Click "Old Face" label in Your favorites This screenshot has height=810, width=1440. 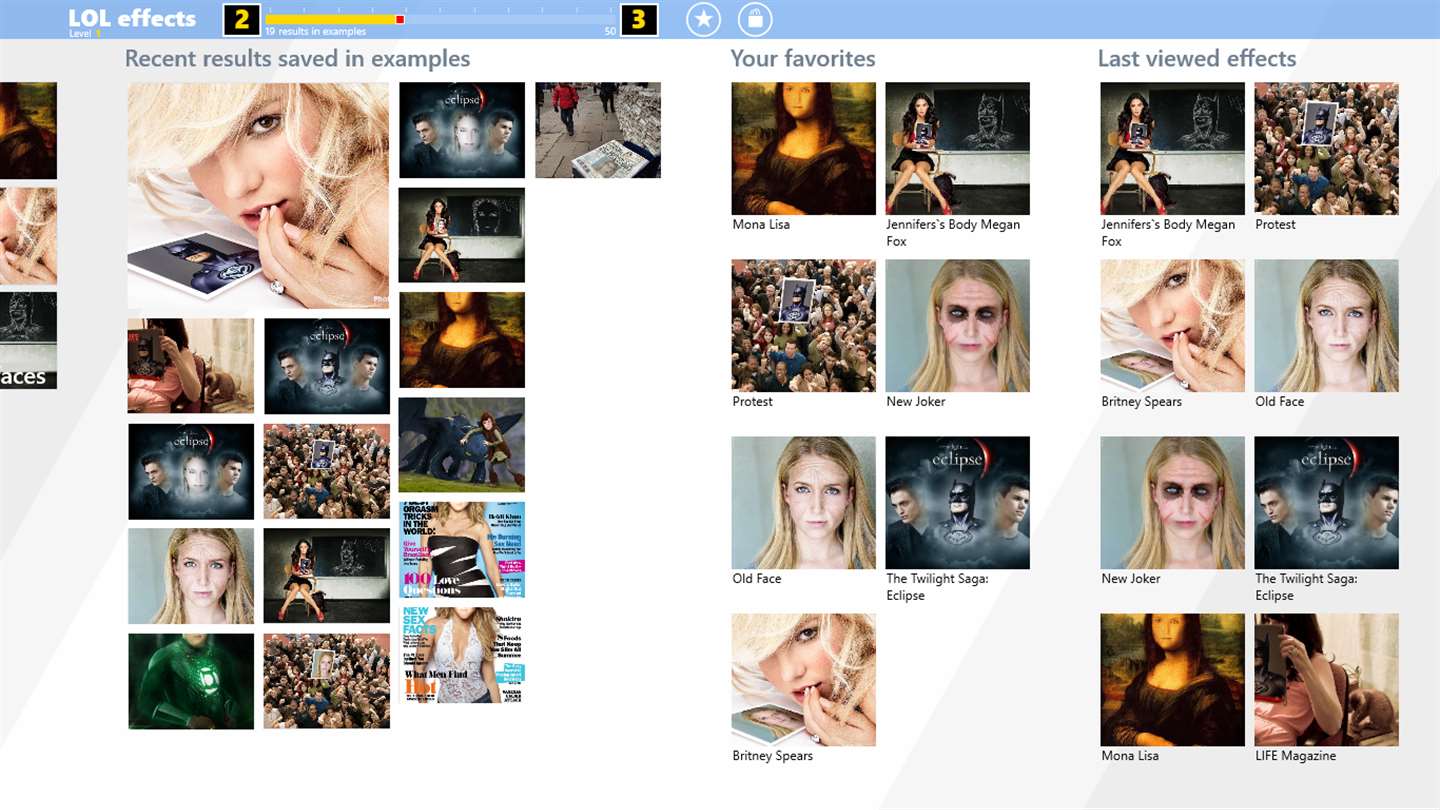tap(757, 579)
